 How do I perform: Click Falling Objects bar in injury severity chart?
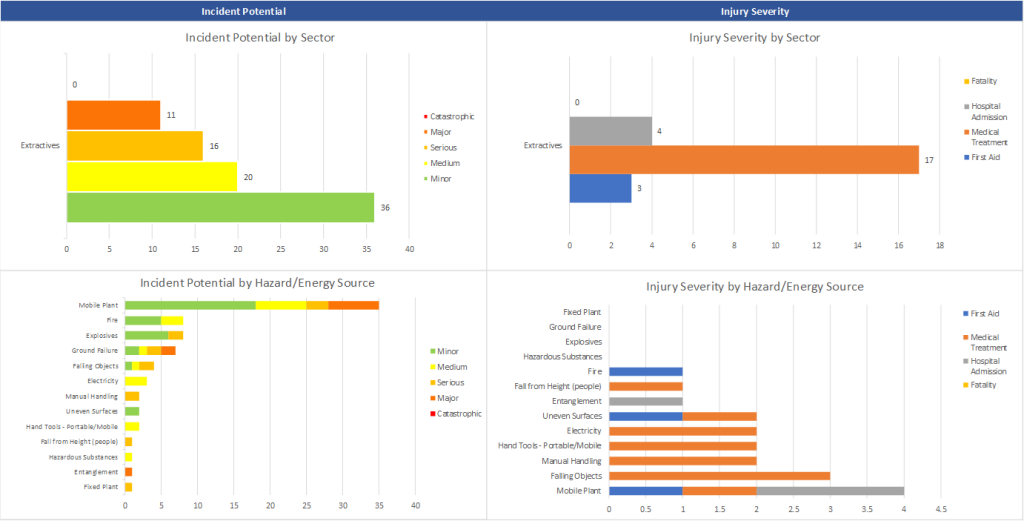(720, 476)
